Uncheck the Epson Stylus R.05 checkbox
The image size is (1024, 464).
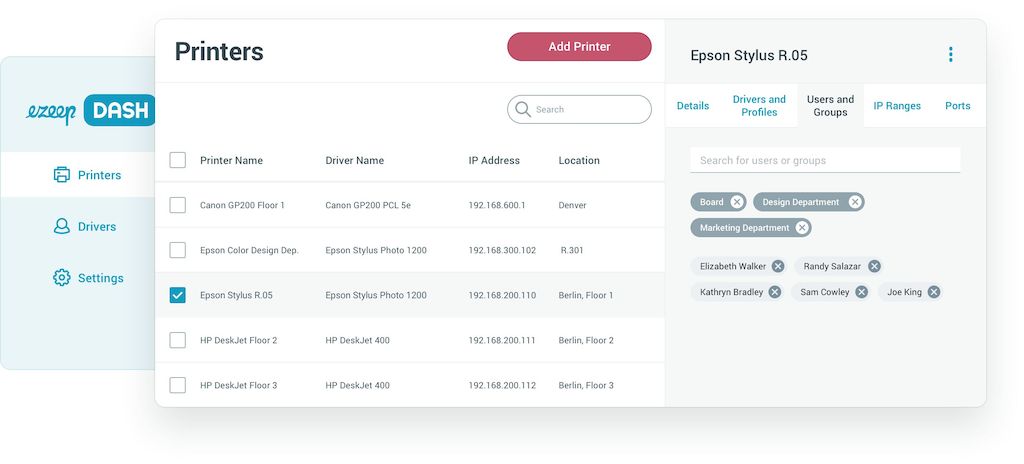(178, 295)
